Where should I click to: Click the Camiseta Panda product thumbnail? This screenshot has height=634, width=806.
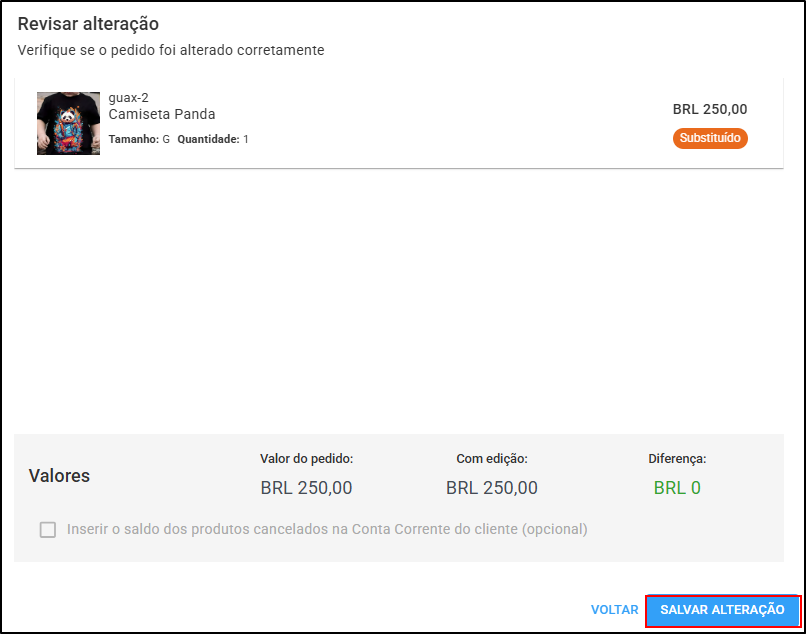click(68, 123)
